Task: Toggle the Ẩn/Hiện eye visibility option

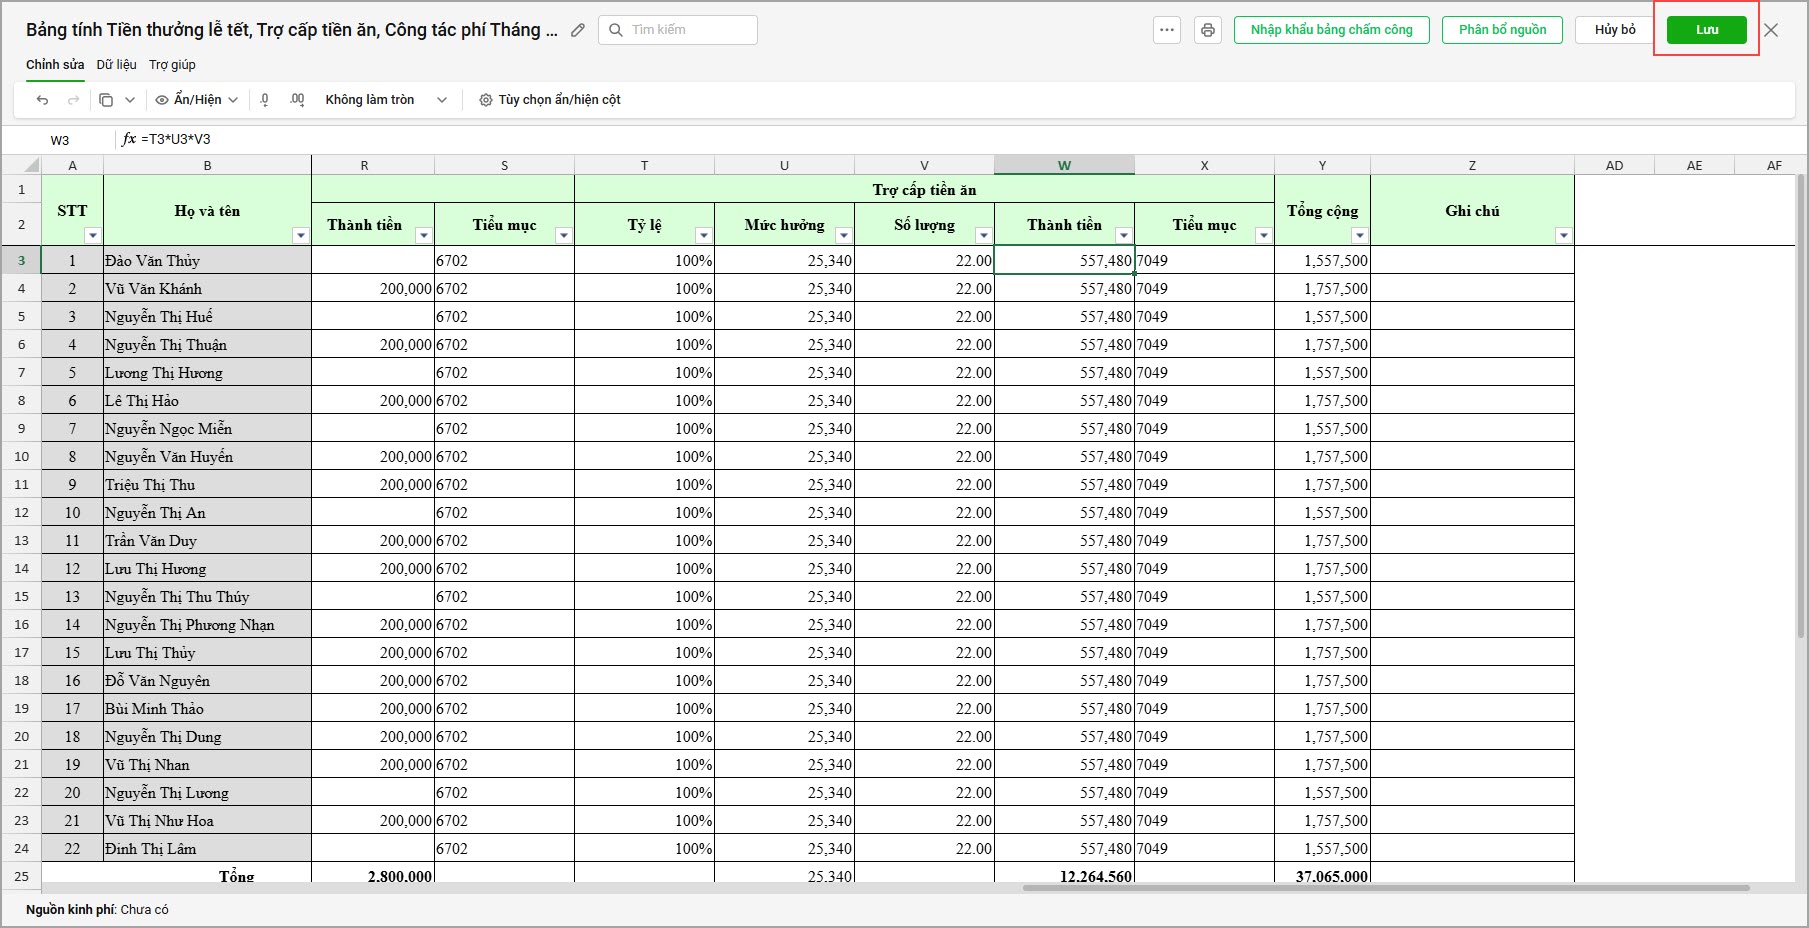Action: click(x=197, y=100)
